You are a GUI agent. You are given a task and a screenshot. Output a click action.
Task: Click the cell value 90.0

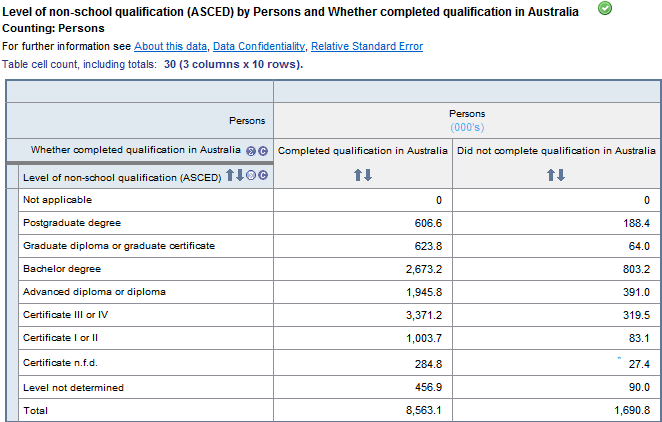pos(639,387)
